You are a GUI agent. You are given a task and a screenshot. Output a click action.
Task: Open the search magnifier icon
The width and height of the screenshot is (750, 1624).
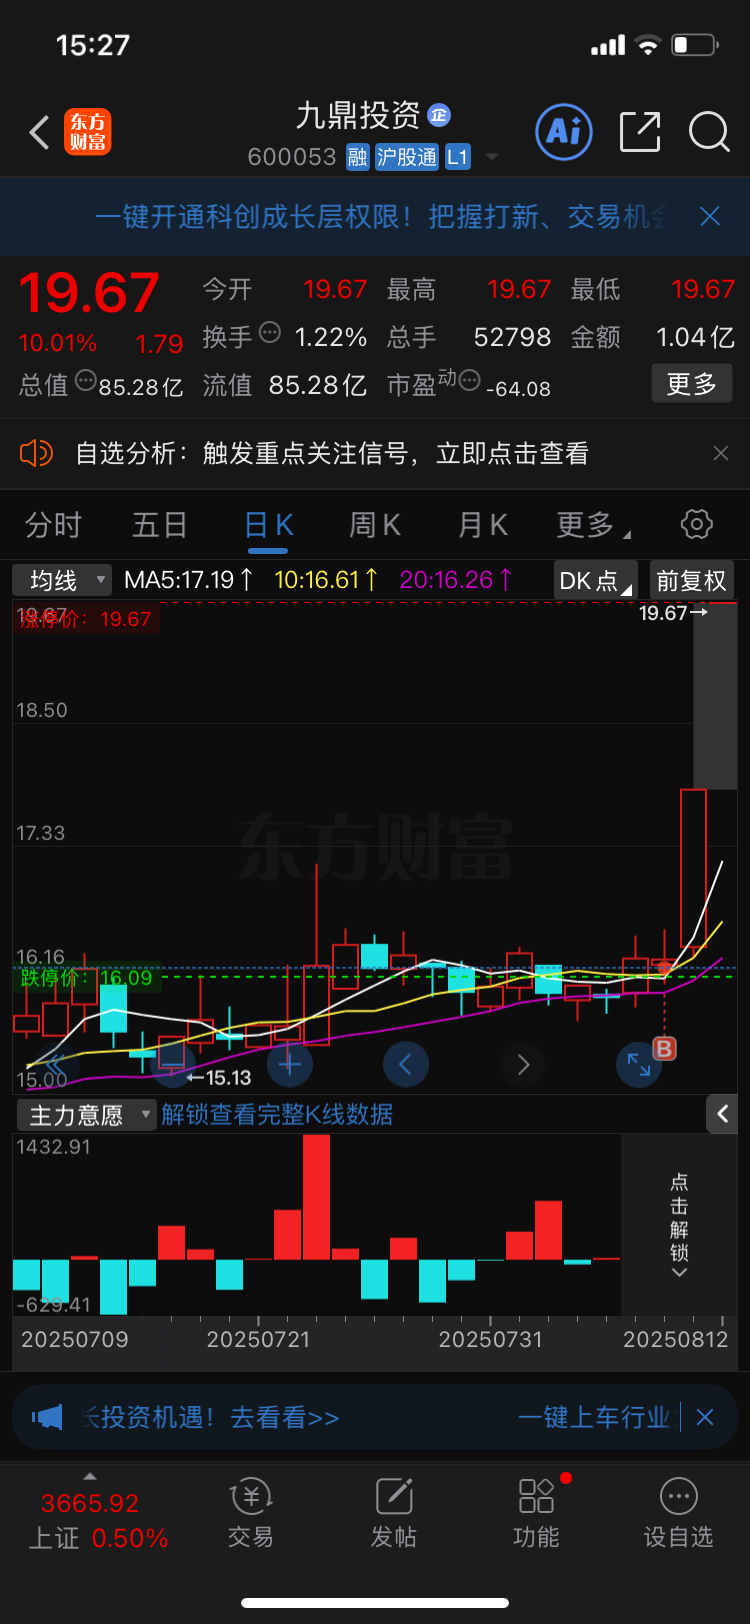click(710, 132)
